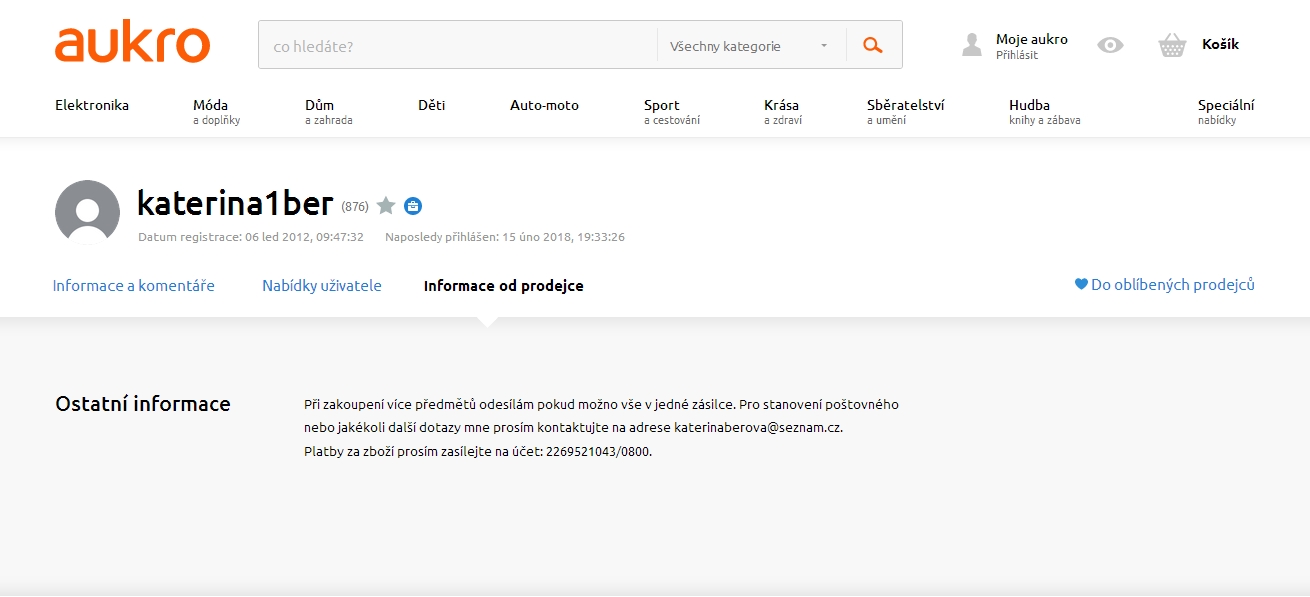The image size is (1310, 597).
Task: Open the watched items eye icon
Action: (1110, 45)
